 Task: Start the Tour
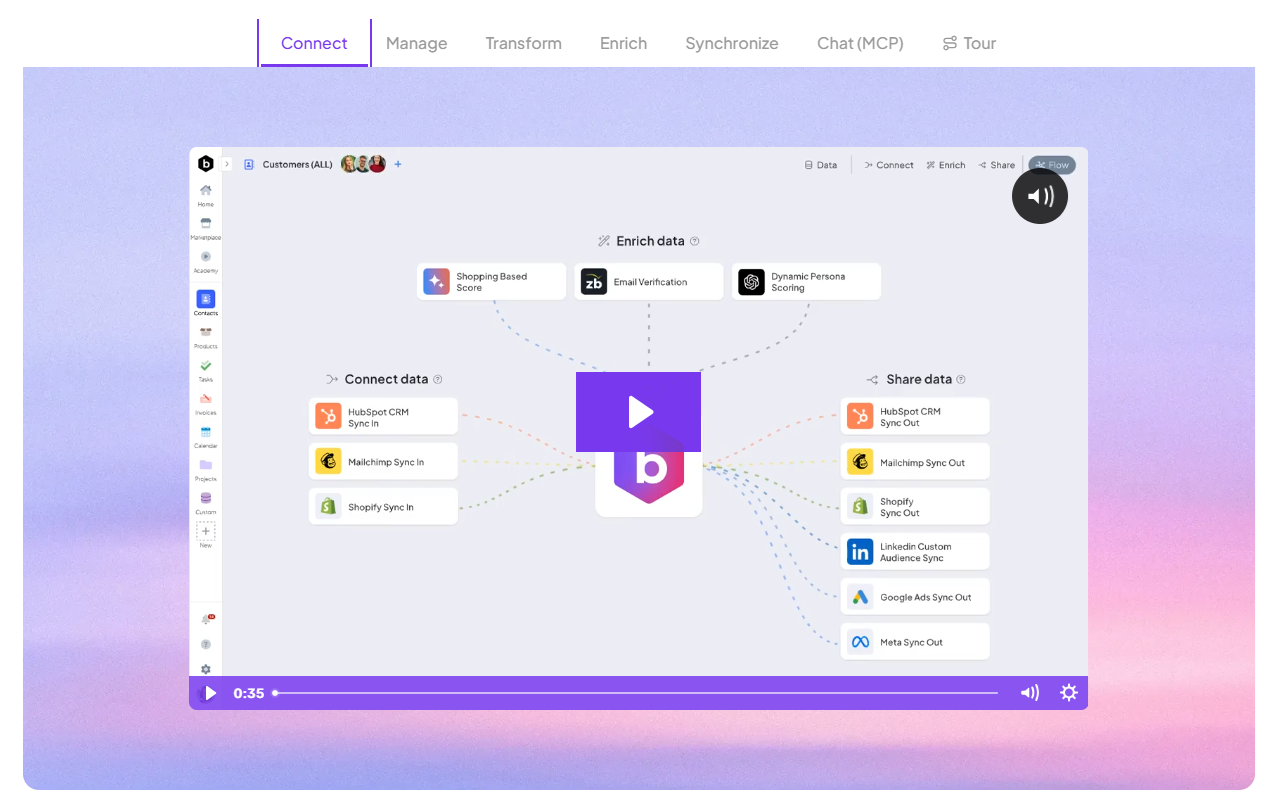[x=969, y=43]
